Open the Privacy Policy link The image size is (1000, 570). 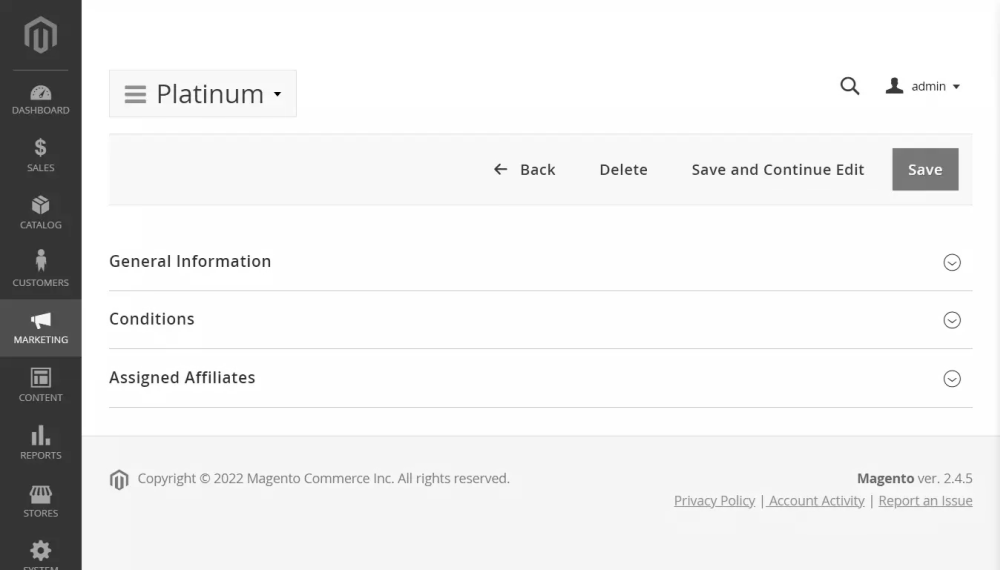click(x=714, y=501)
